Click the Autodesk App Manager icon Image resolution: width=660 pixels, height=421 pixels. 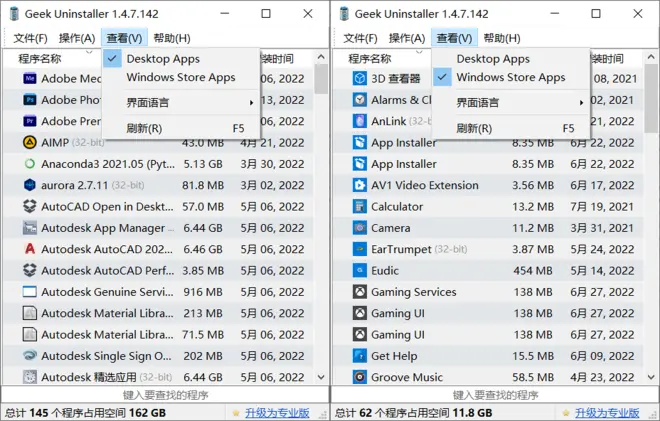[29, 228]
